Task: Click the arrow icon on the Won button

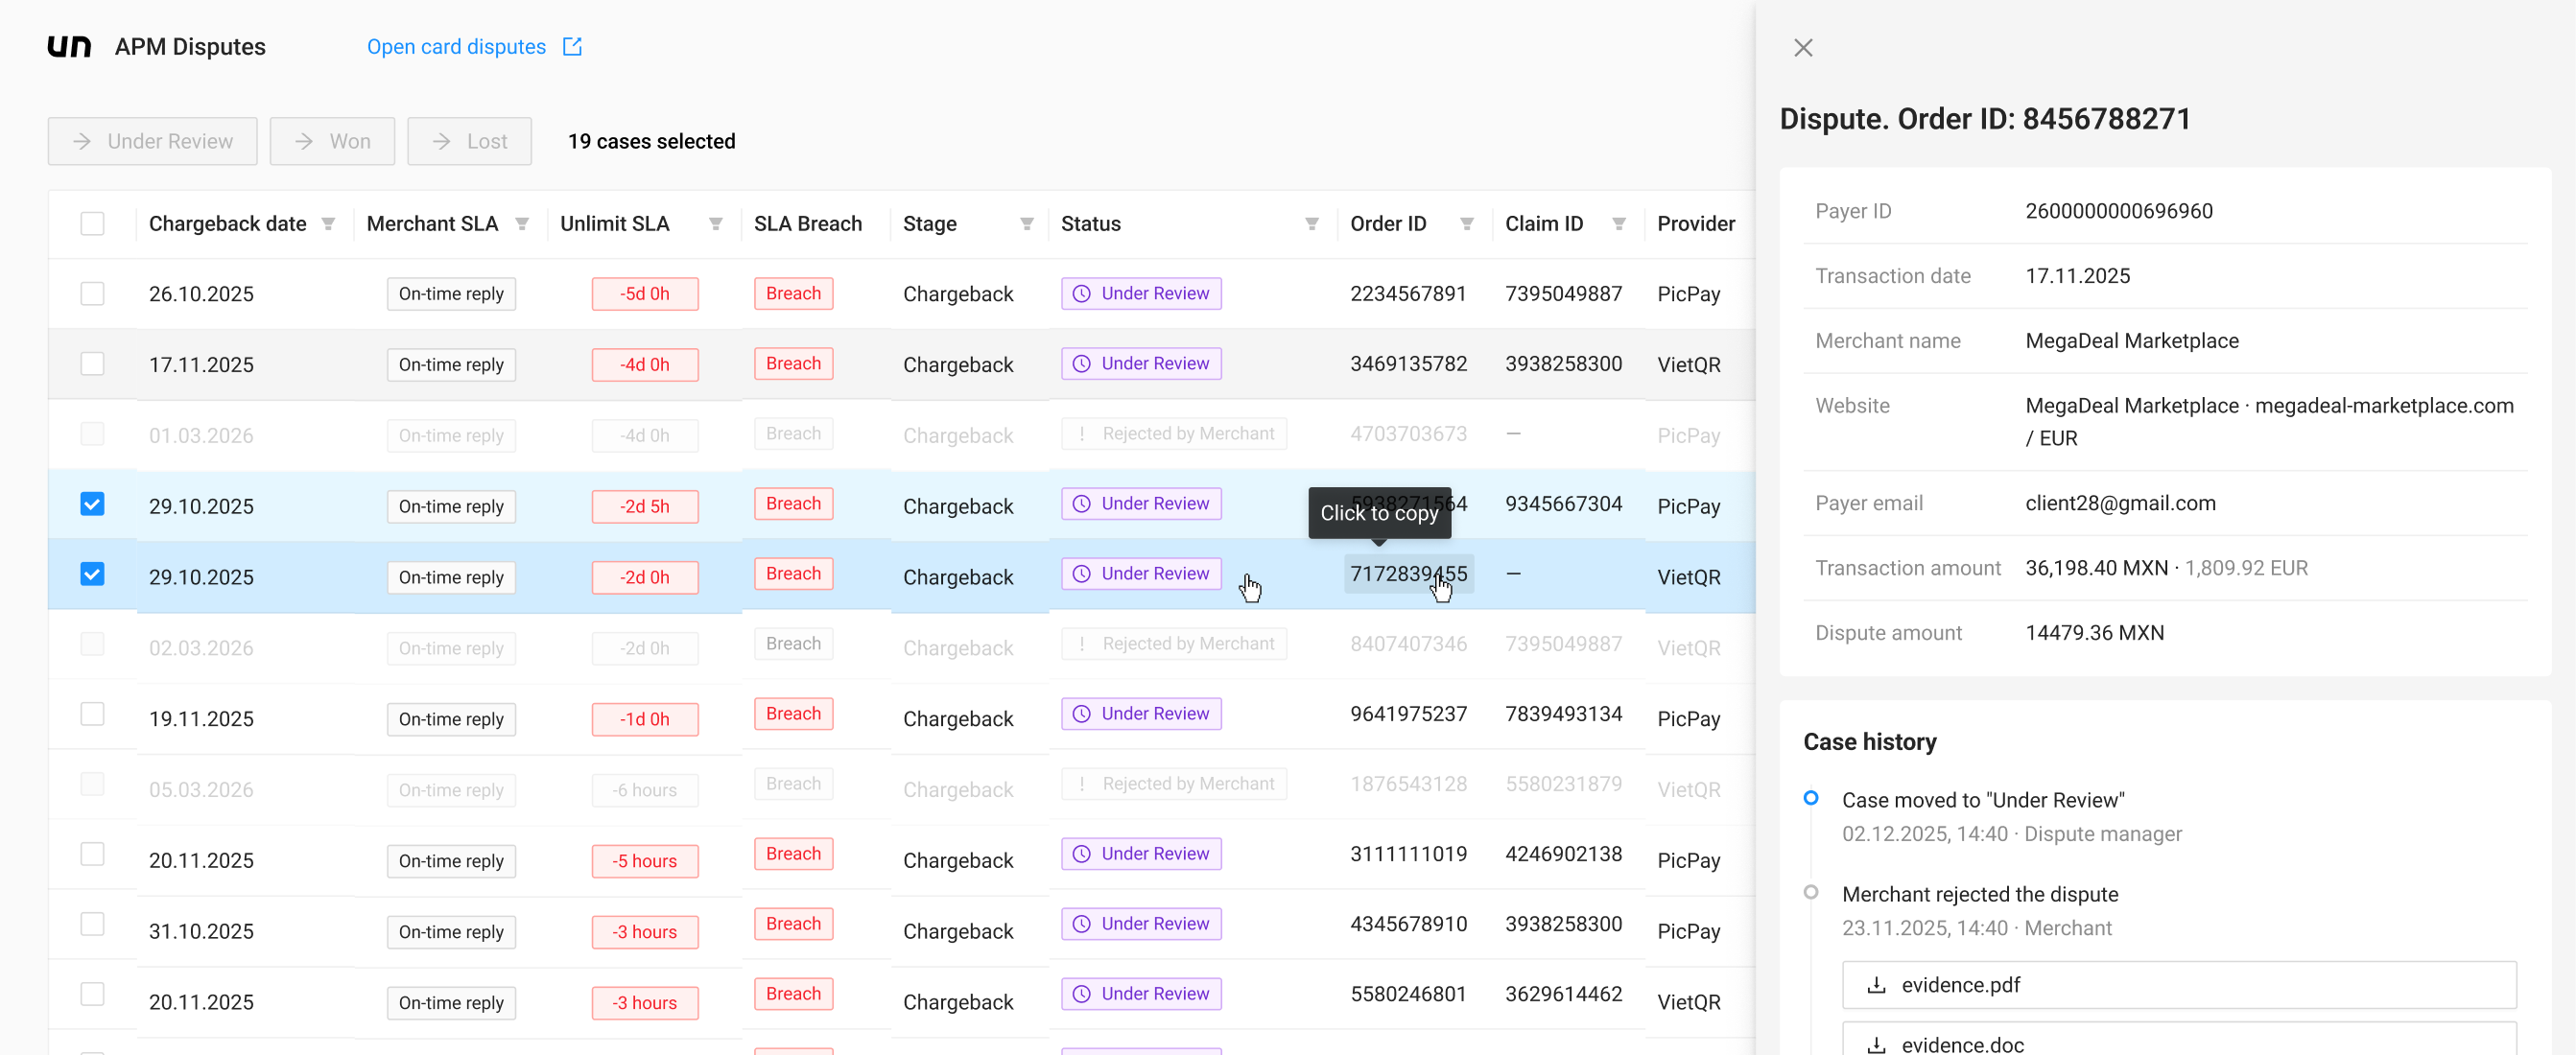Action: click(304, 141)
